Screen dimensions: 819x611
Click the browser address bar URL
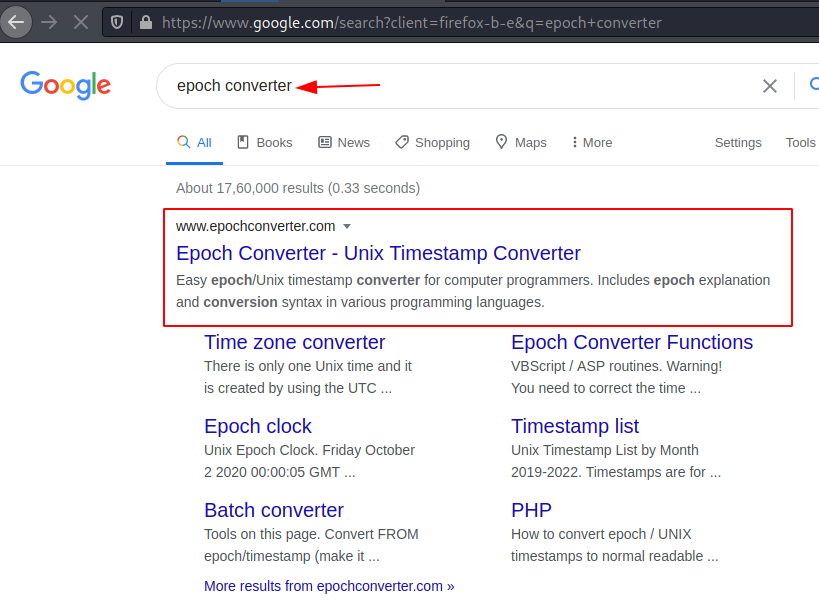[x=412, y=23]
